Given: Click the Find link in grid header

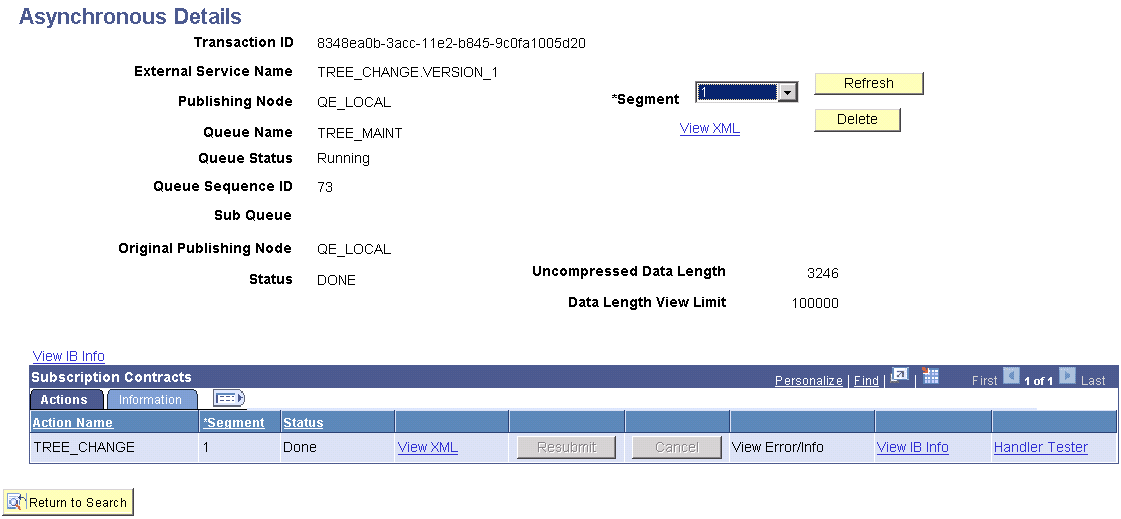Looking at the screenshot, I should pos(866,380).
